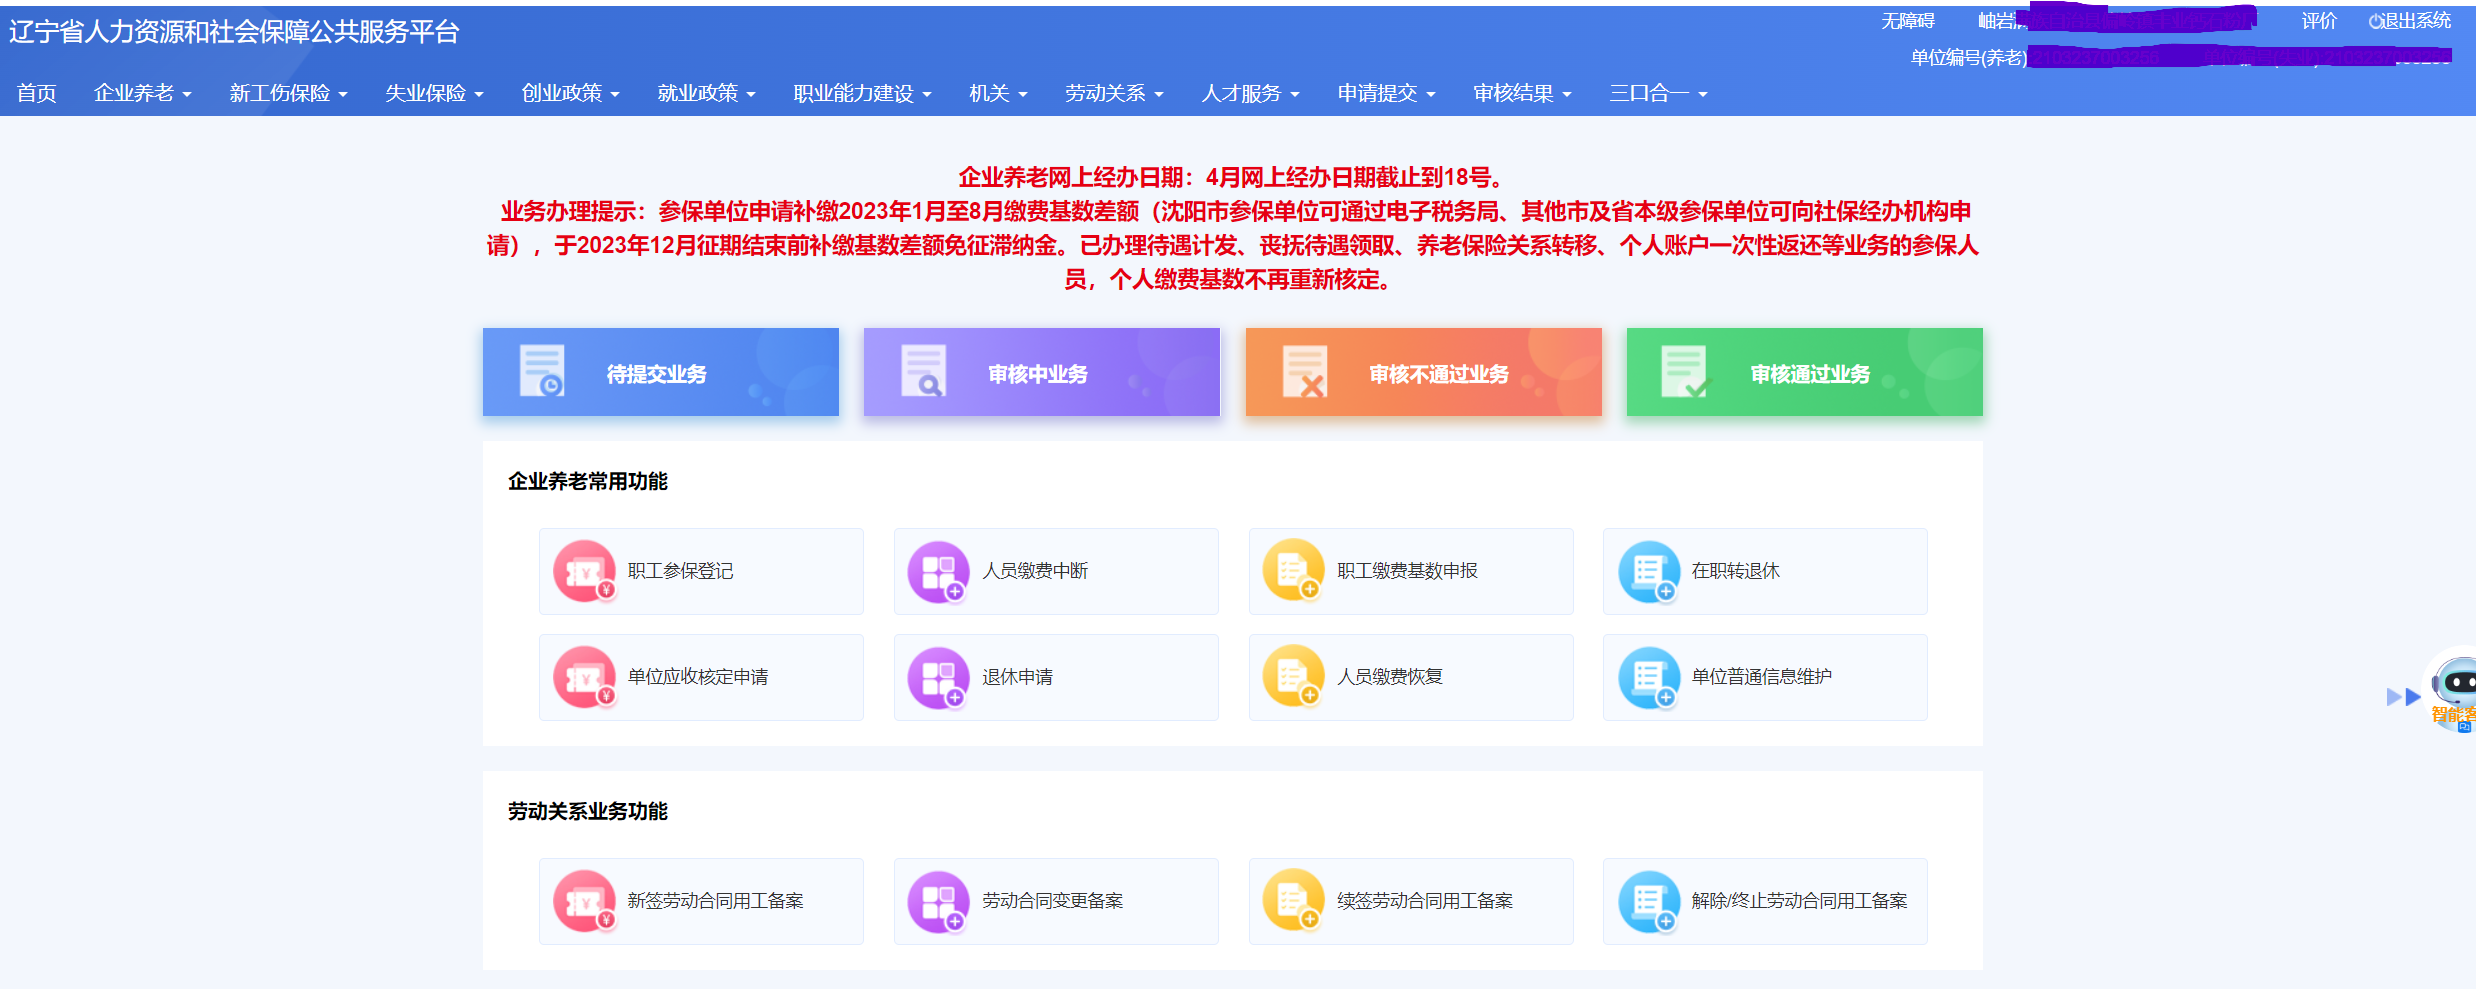Go to 首页 in the navigation bar
Image resolution: width=2476 pixels, height=989 pixels.
37,93
